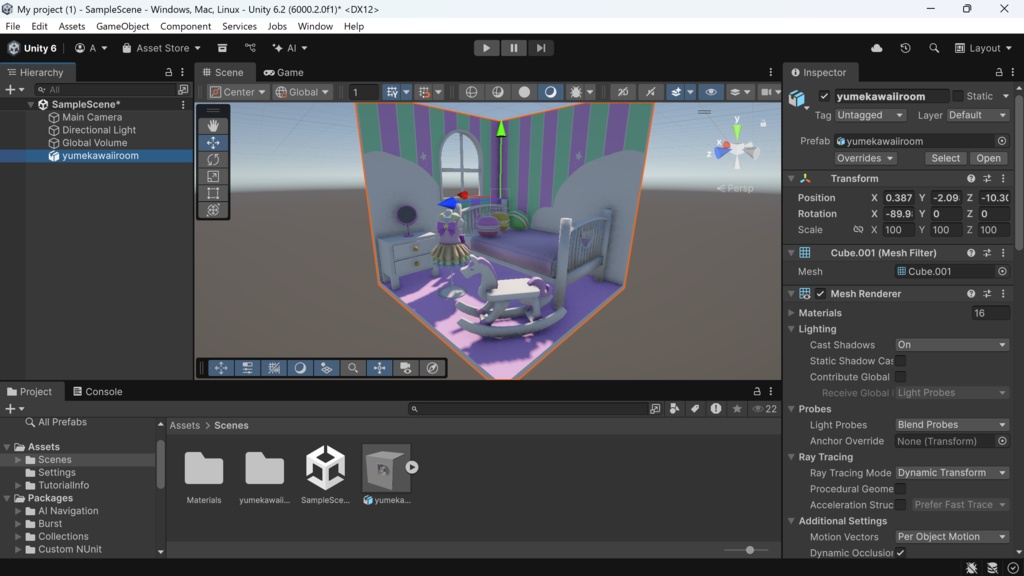Select the Rect tool in scene toolbar
This screenshot has height=576, width=1024.
pyautogui.click(x=212, y=194)
